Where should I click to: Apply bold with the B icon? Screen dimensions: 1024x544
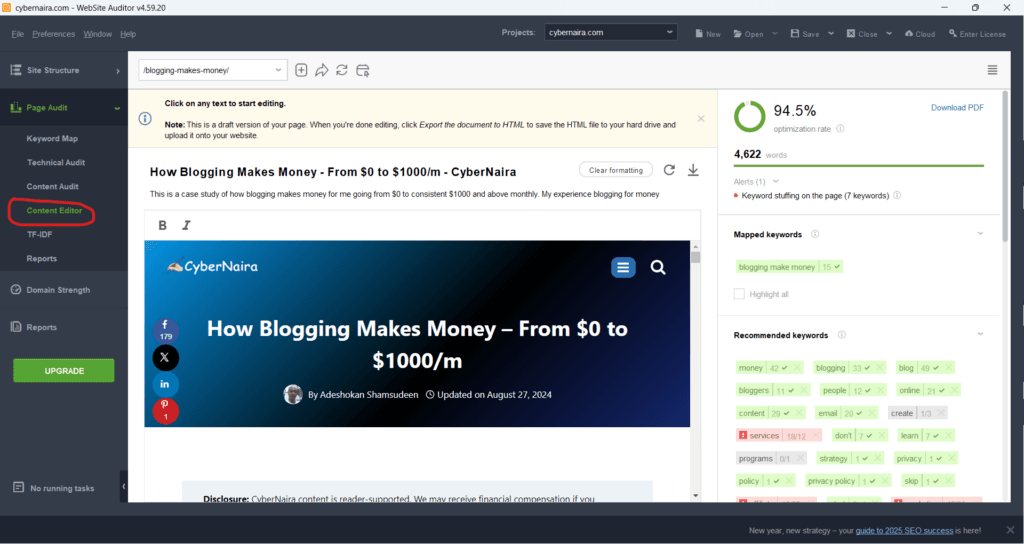point(163,225)
